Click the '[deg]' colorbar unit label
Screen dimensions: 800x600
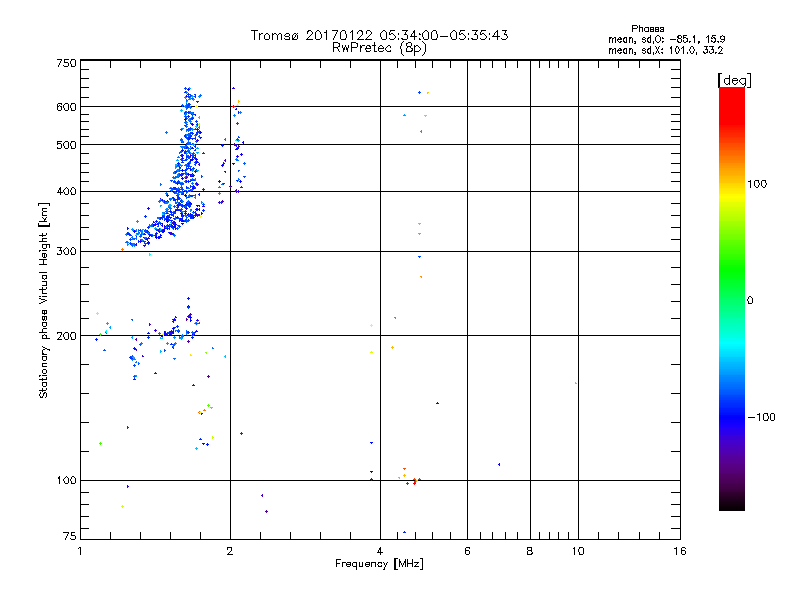[x=734, y=80]
